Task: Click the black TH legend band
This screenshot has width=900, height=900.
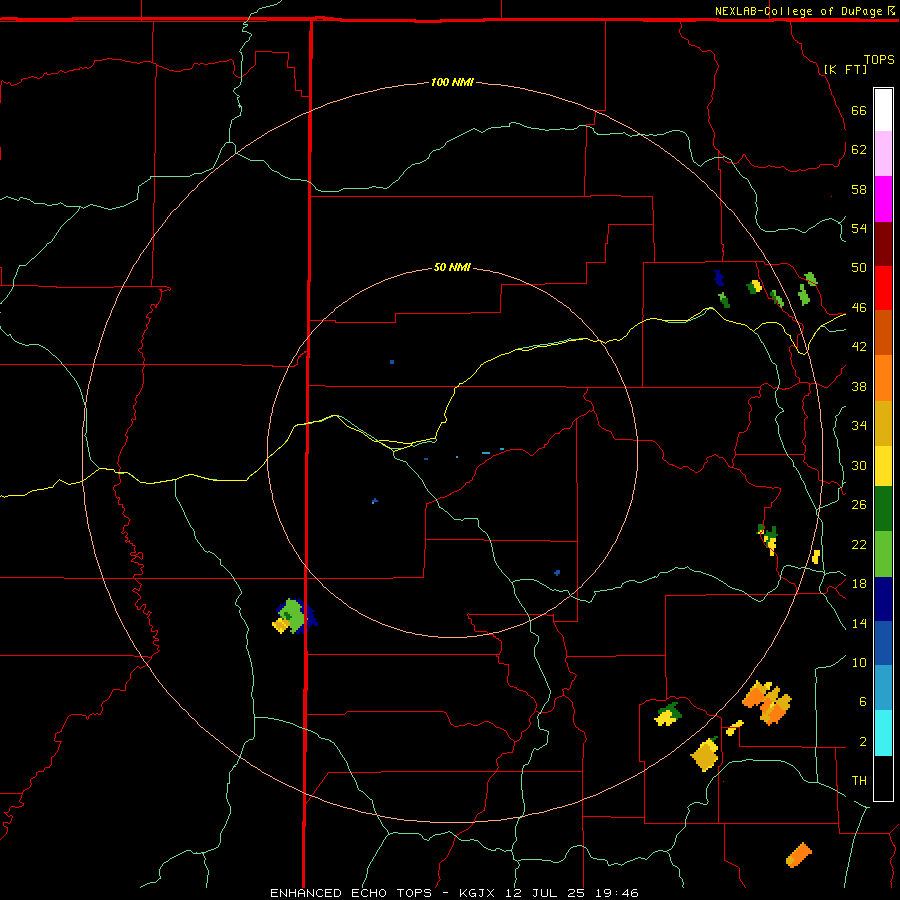Action: point(883,778)
